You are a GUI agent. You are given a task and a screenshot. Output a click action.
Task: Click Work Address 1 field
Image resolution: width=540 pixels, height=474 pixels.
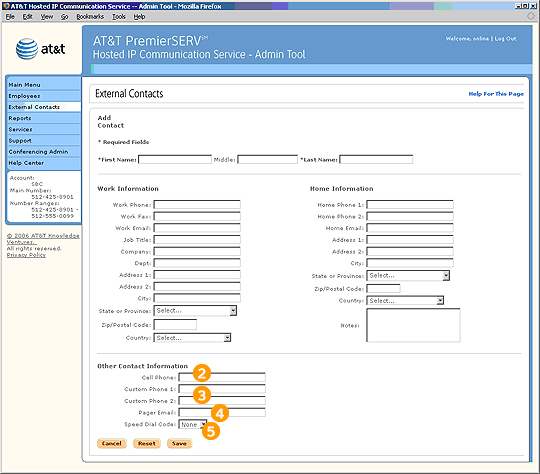[x=197, y=275]
